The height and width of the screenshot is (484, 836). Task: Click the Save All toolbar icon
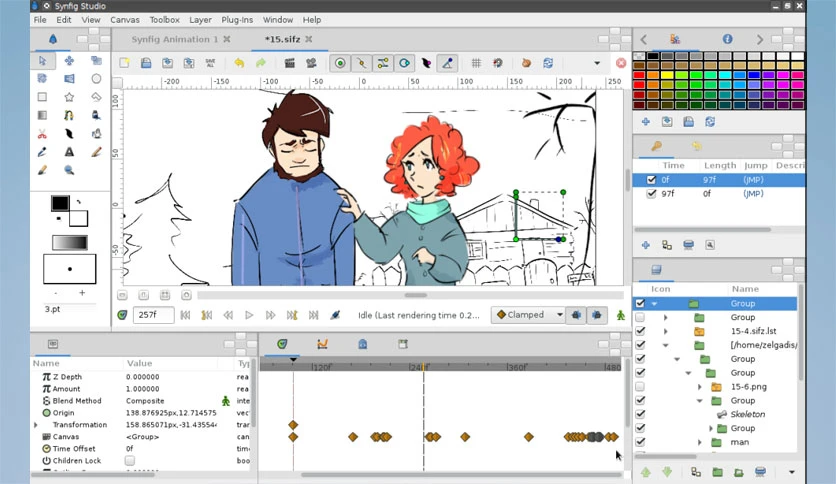210,63
